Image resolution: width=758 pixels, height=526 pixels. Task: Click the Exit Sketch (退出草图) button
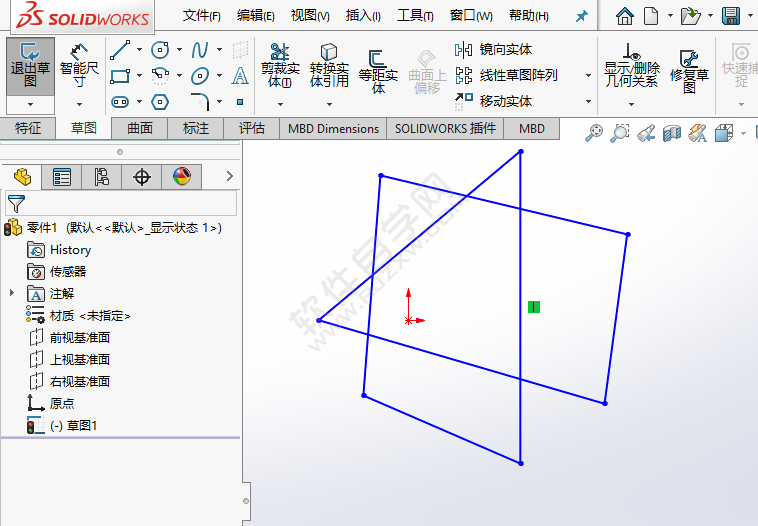30,67
